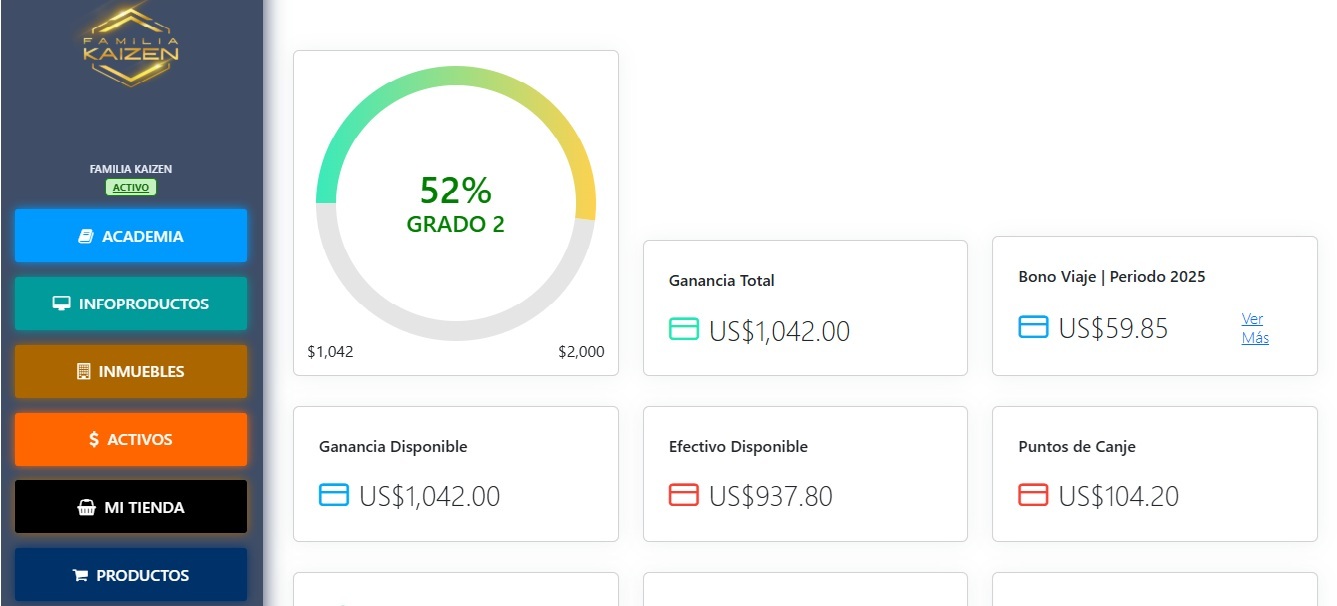
Task: Click the Ganancia Total heading
Action: tap(722, 281)
